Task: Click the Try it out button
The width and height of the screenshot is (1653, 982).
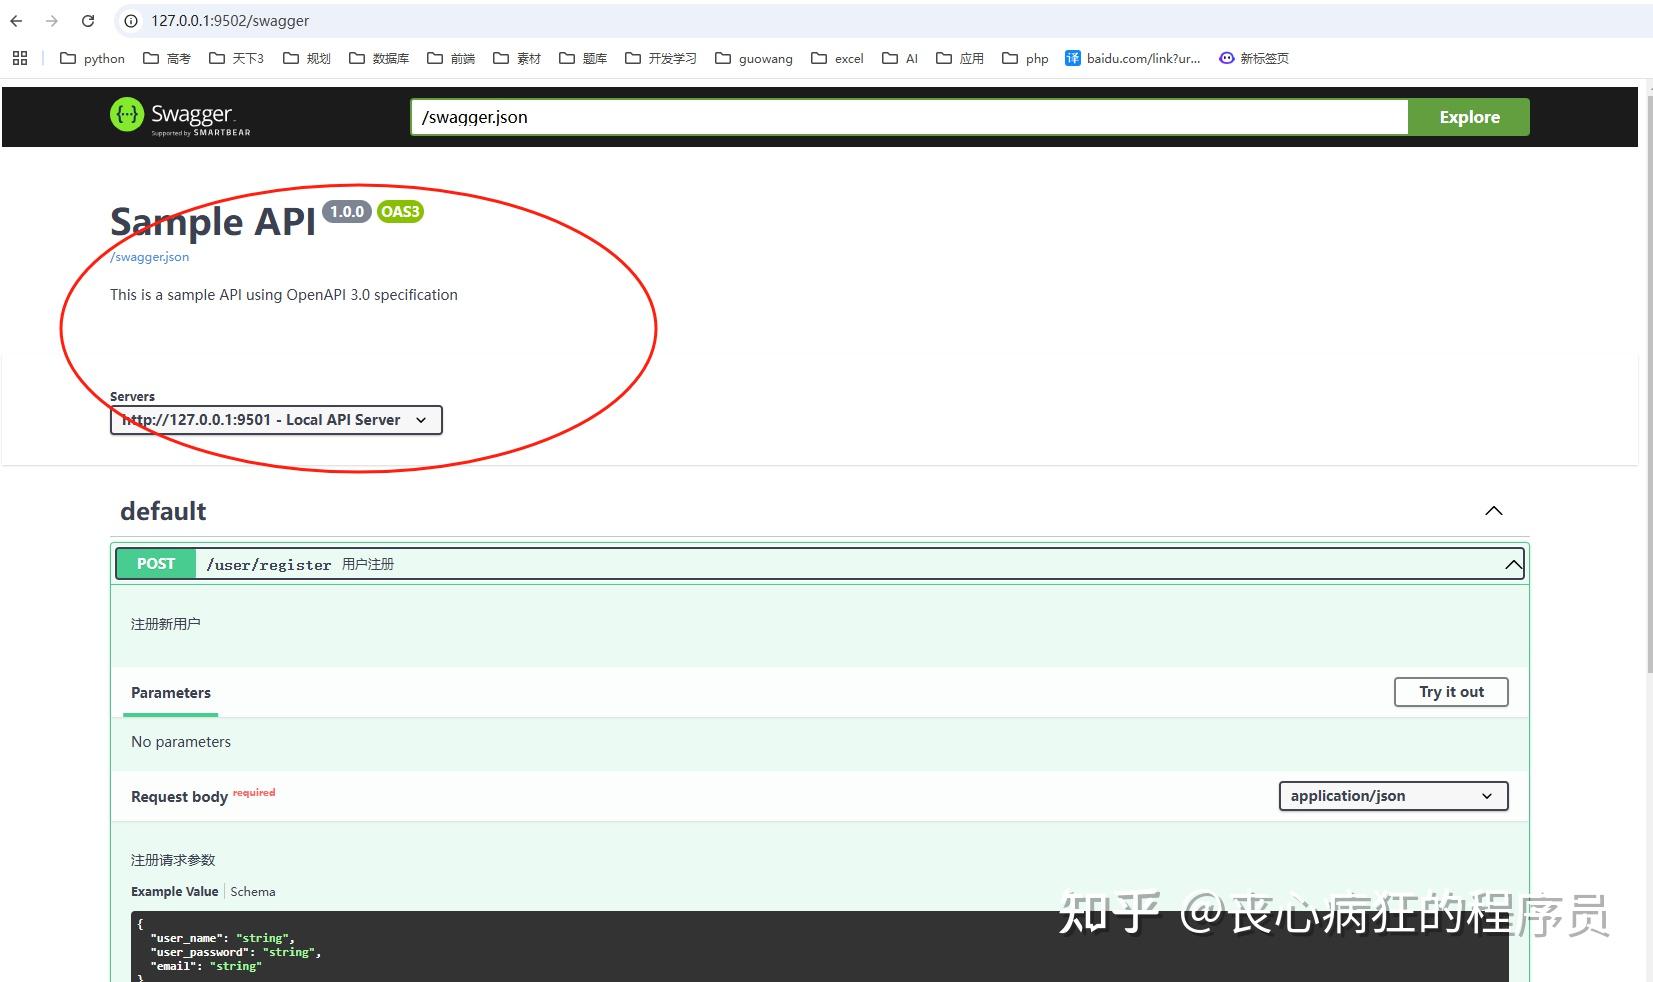Action: pyautogui.click(x=1451, y=692)
